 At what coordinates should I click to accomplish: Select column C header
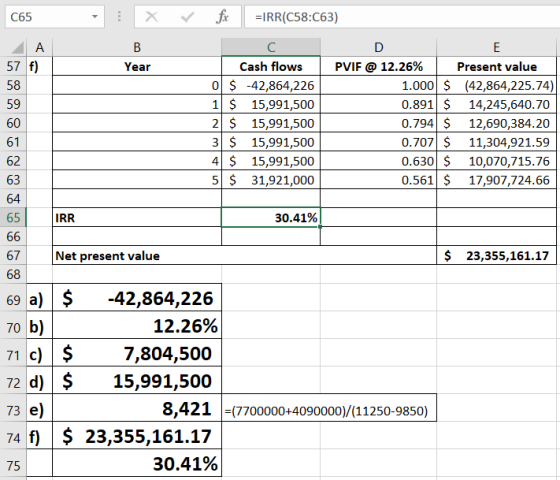coord(271,47)
